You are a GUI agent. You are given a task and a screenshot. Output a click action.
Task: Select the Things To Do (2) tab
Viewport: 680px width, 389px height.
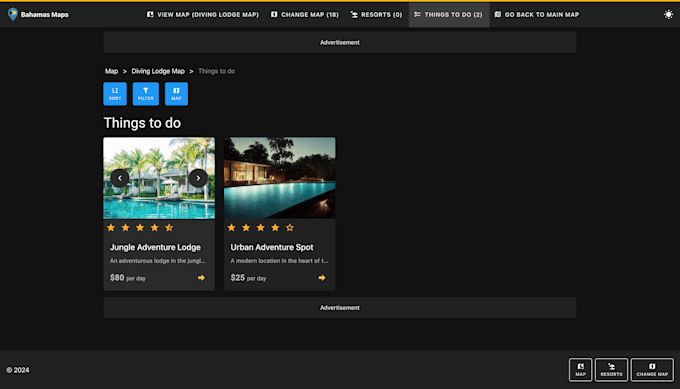[x=449, y=15]
